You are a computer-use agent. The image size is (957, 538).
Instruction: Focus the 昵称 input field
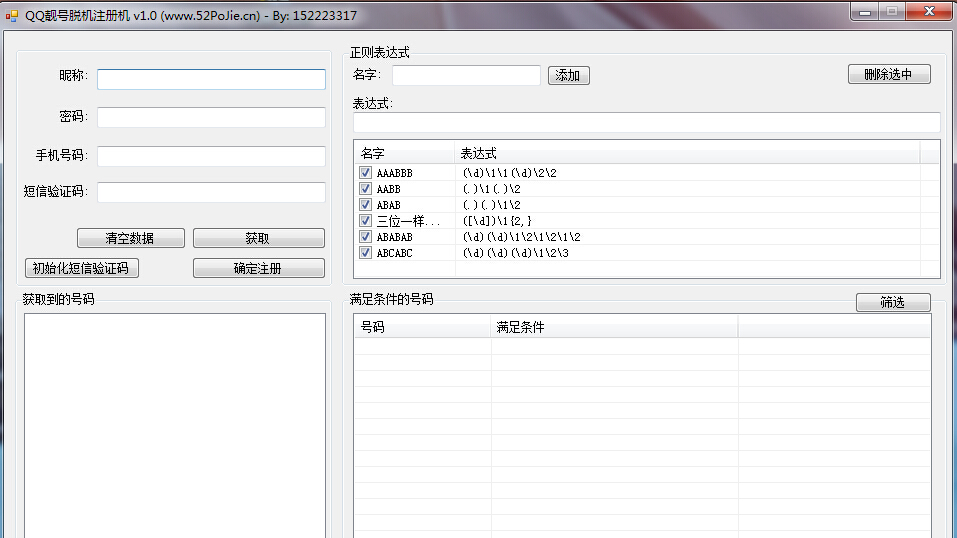coord(211,79)
